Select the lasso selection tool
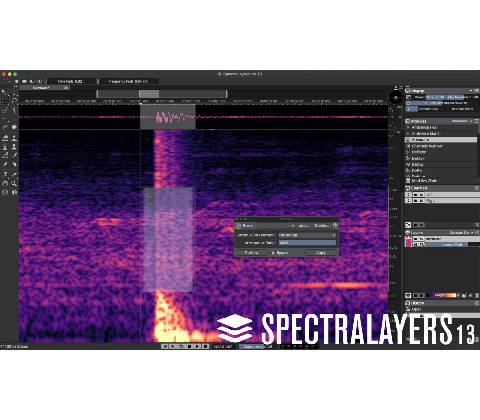 (14, 100)
